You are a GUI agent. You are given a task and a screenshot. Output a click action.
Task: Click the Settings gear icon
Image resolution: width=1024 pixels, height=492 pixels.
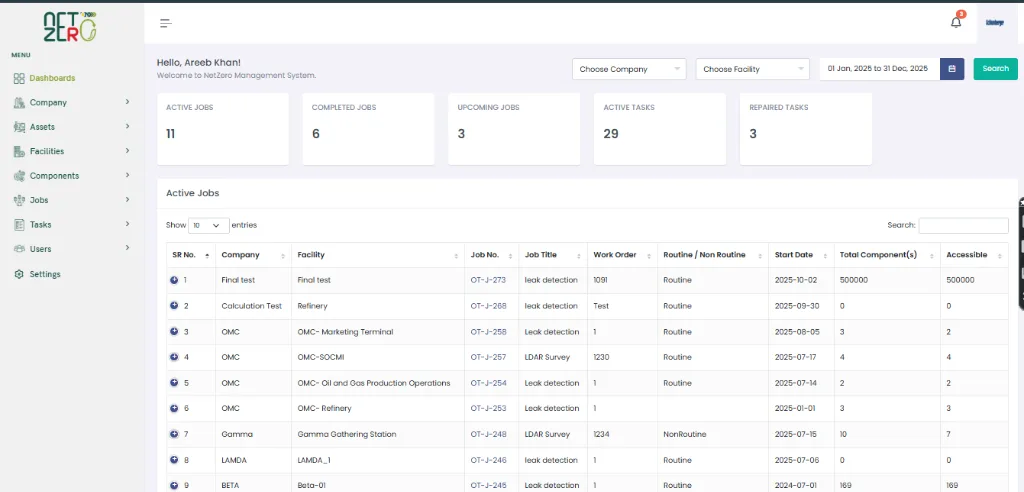coord(19,274)
